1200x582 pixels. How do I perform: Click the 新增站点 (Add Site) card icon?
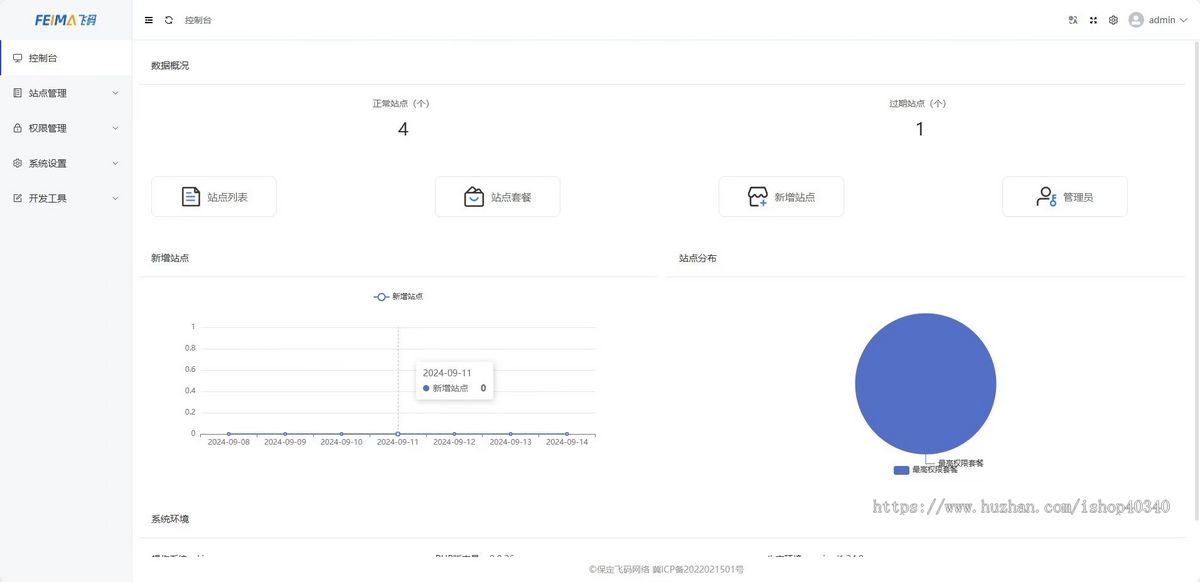pyautogui.click(x=755, y=196)
